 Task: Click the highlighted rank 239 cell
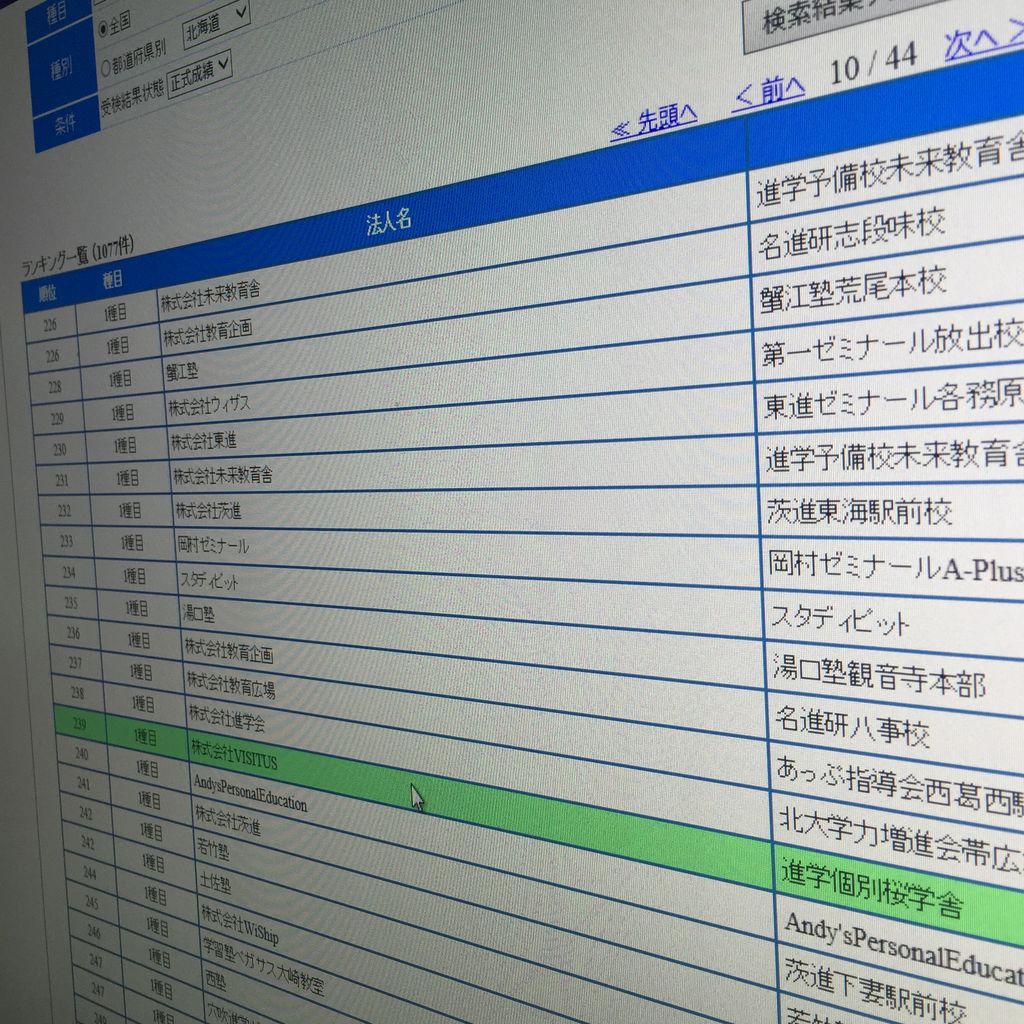click(x=80, y=724)
